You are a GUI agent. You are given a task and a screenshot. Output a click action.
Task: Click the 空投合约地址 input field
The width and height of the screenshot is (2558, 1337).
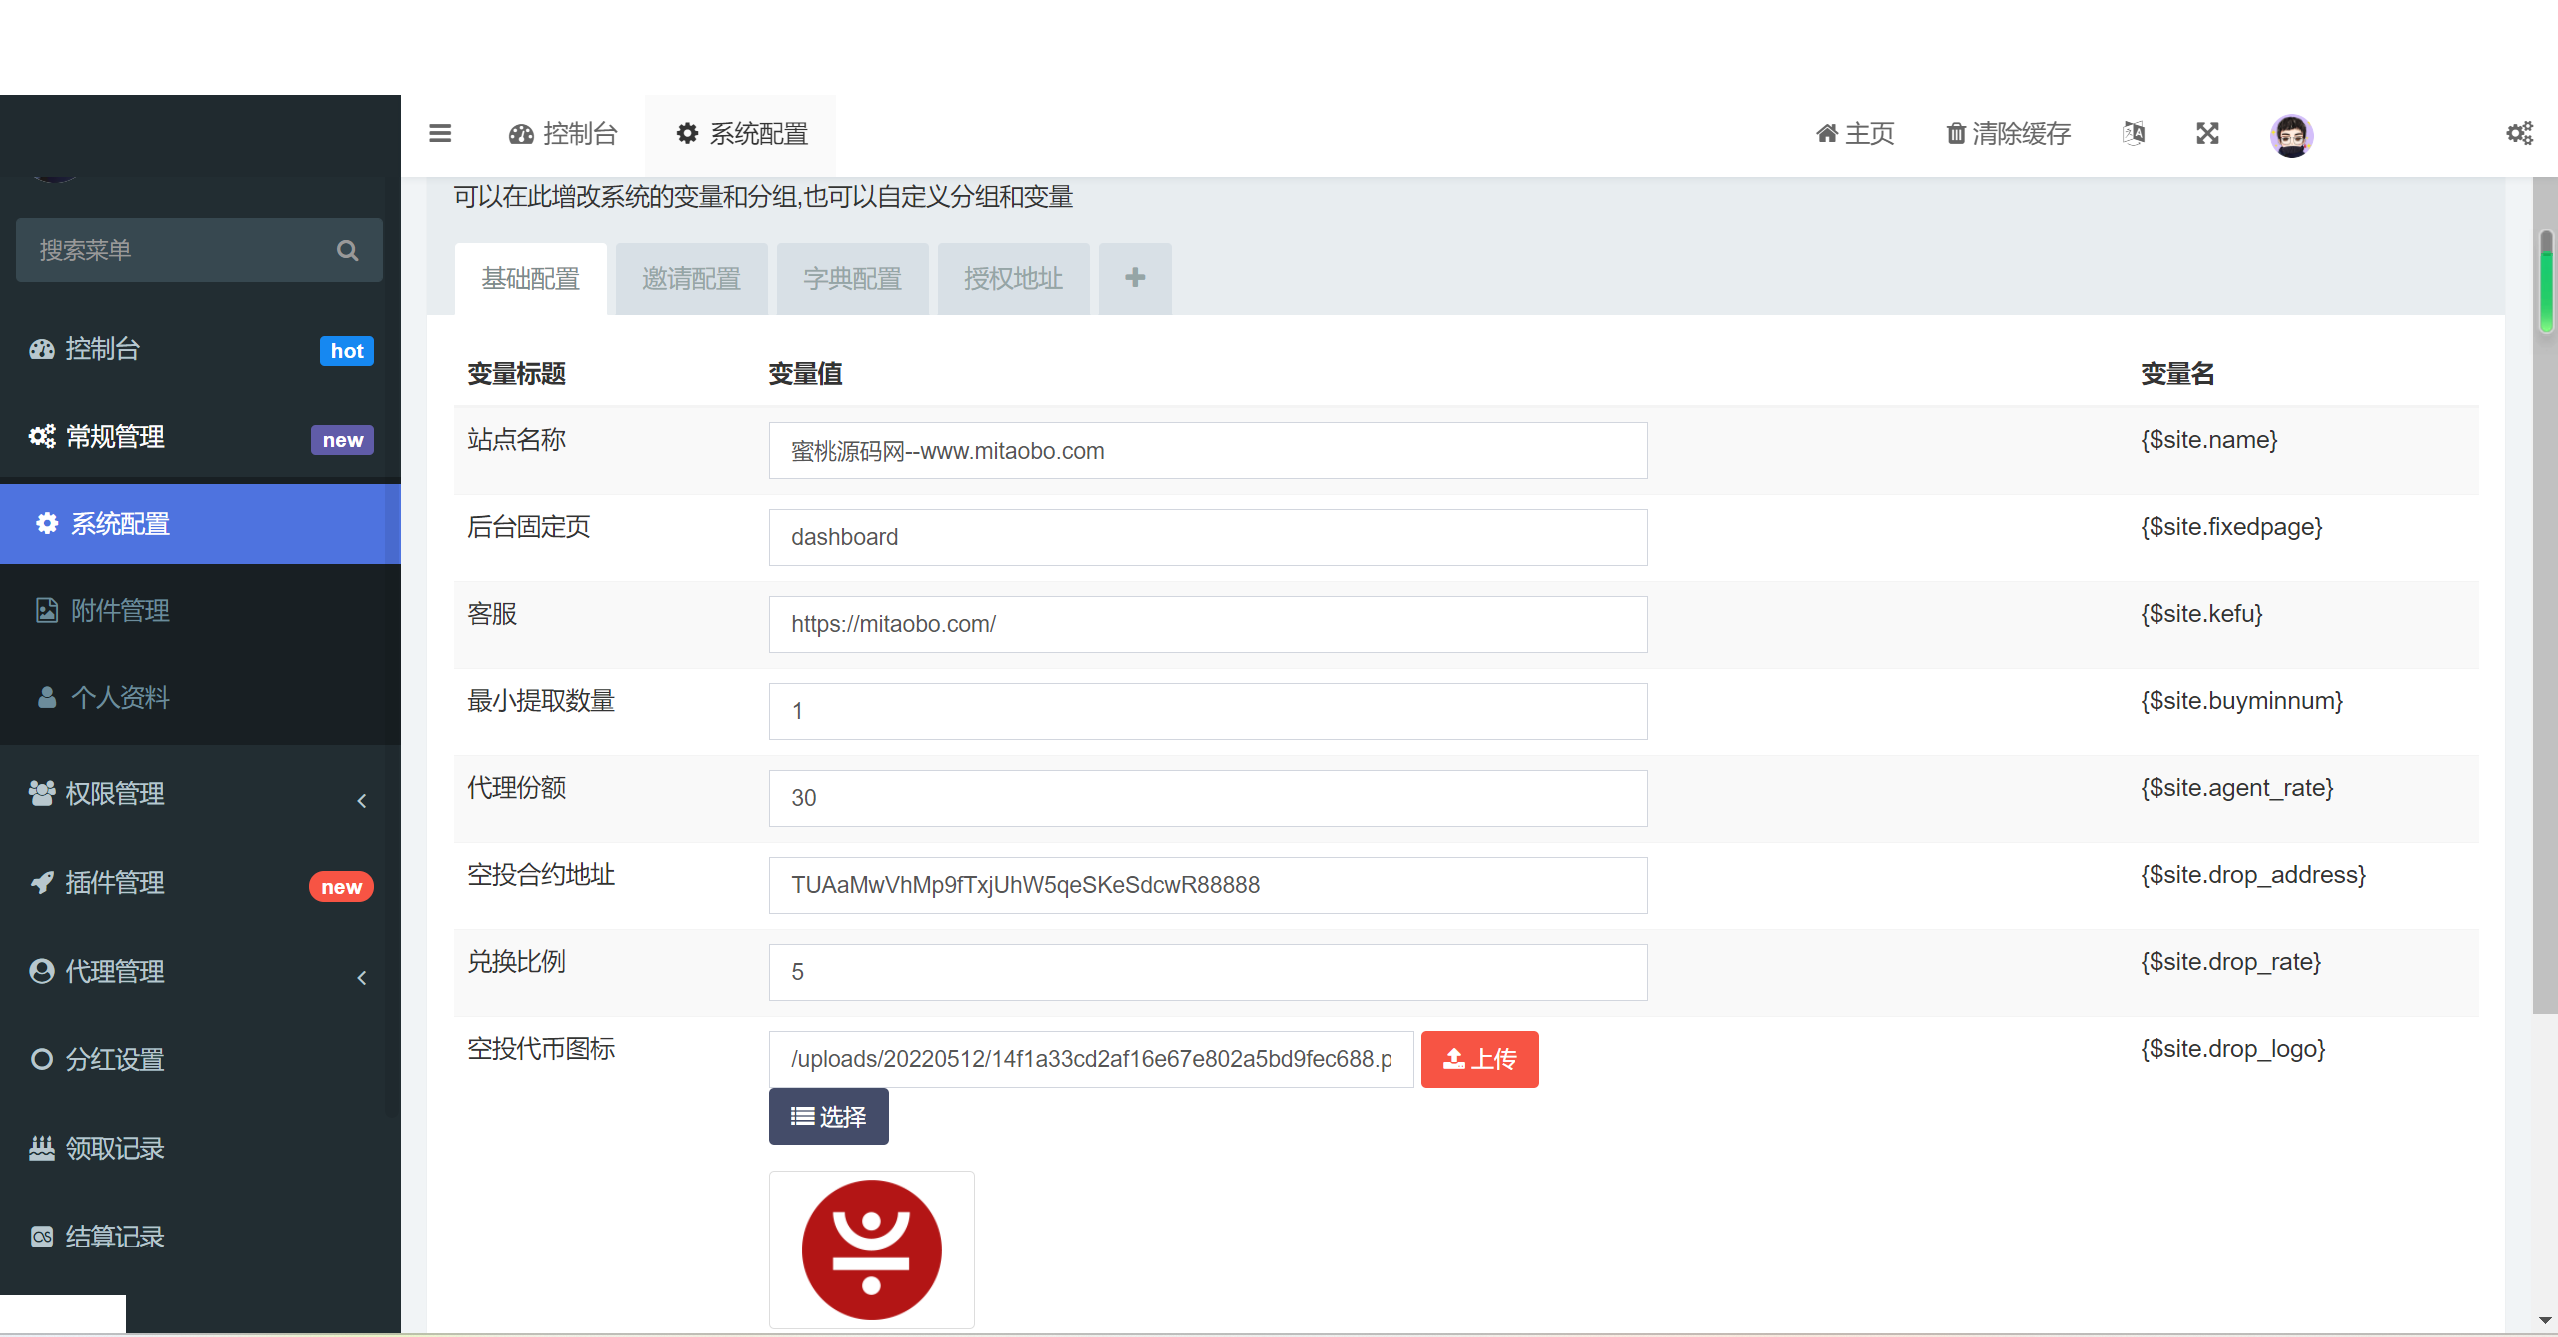(x=1208, y=885)
